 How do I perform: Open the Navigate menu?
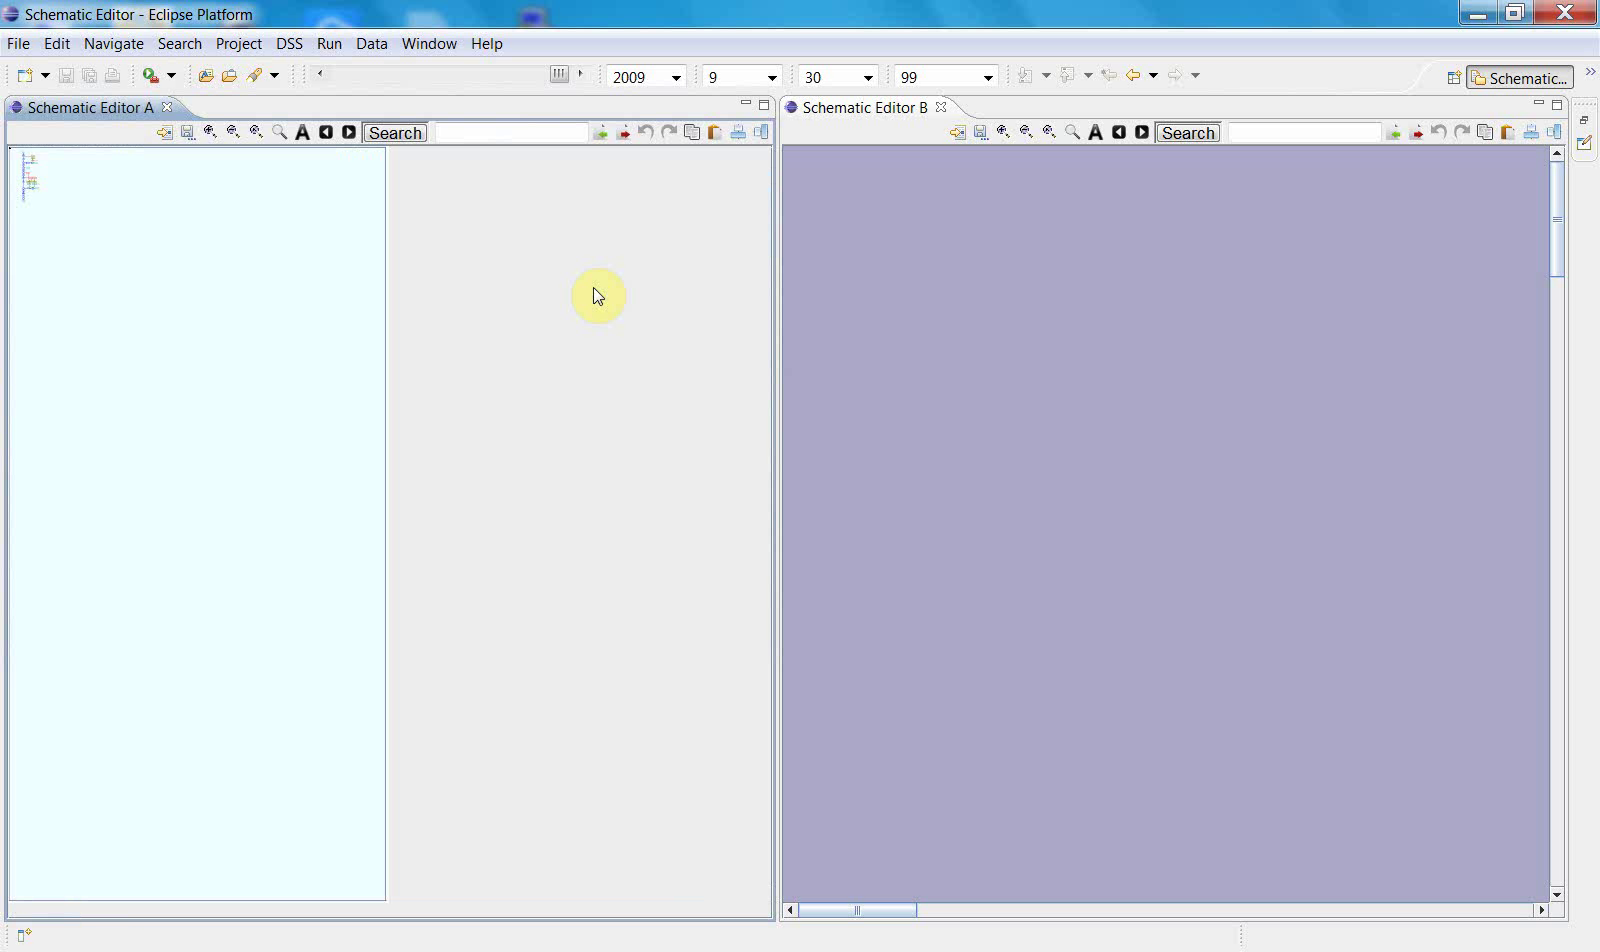point(114,44)
